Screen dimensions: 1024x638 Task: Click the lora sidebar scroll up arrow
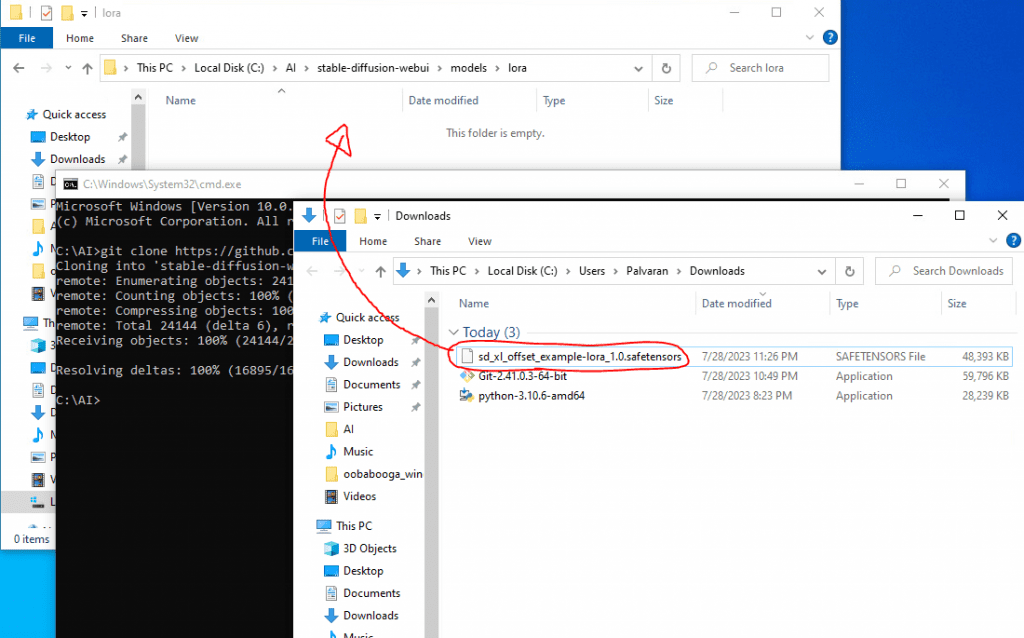[138, 97]
